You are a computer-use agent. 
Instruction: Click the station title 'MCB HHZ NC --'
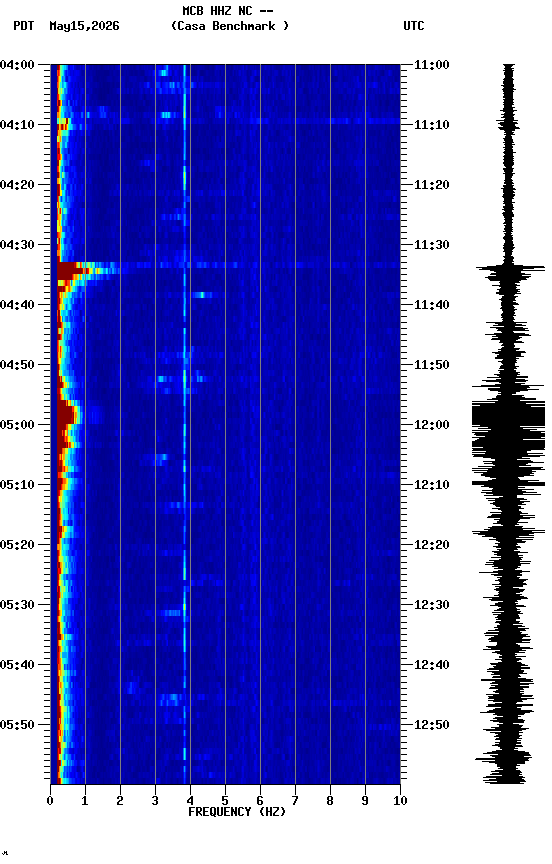point(228,11)
